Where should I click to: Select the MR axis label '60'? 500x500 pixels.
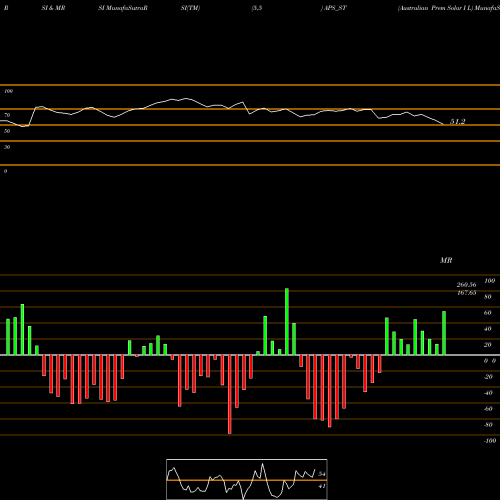tap(488, 313)
